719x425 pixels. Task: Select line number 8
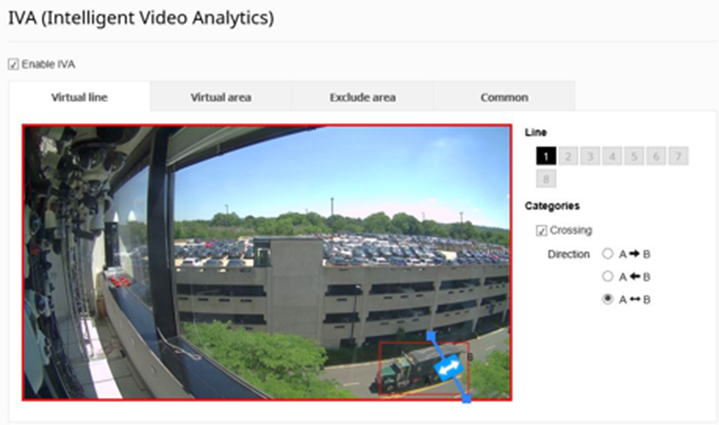coord(545,179)
